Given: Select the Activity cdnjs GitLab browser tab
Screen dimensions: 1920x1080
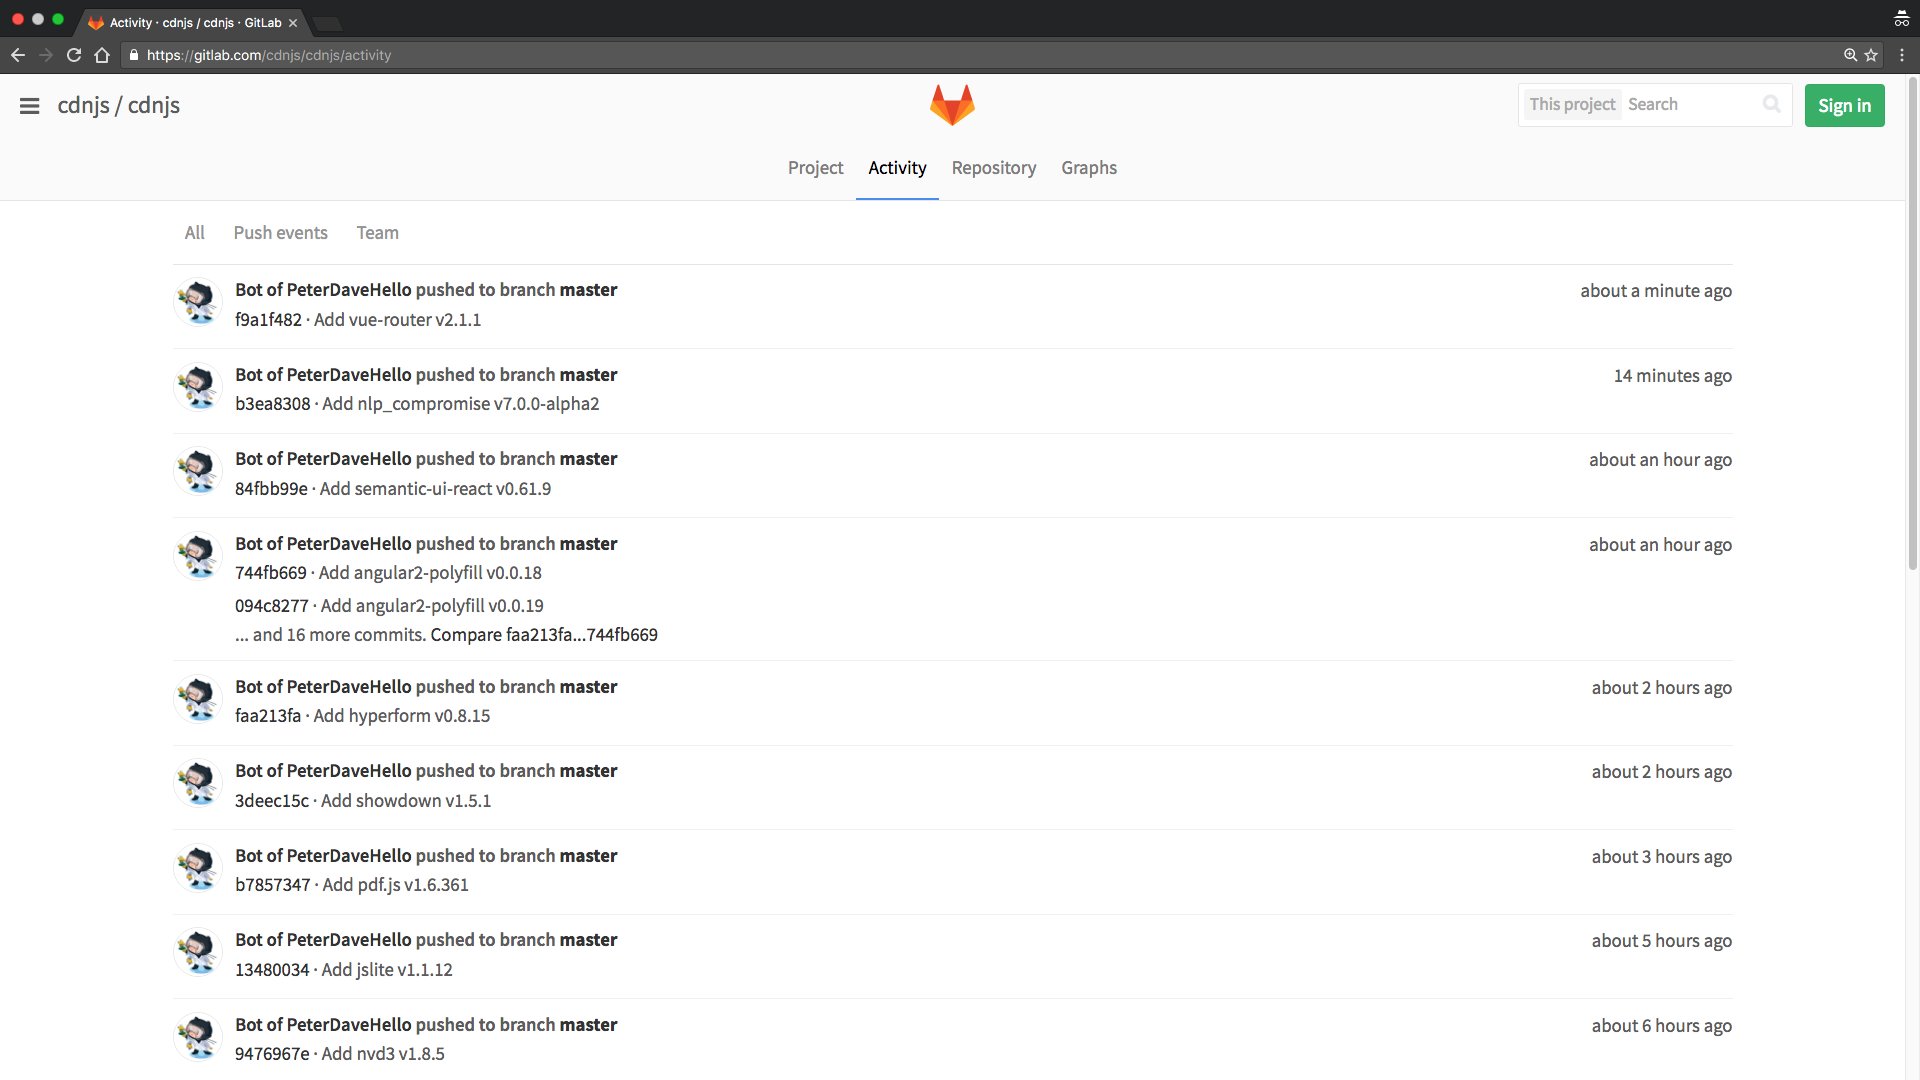Looking at the screenshot, I should (x=195, y=22).
